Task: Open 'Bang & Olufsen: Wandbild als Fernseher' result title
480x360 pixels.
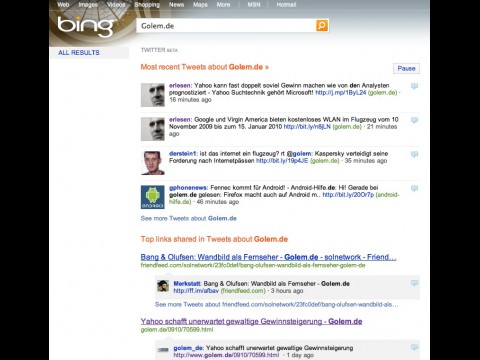Action: click(268, 257)
